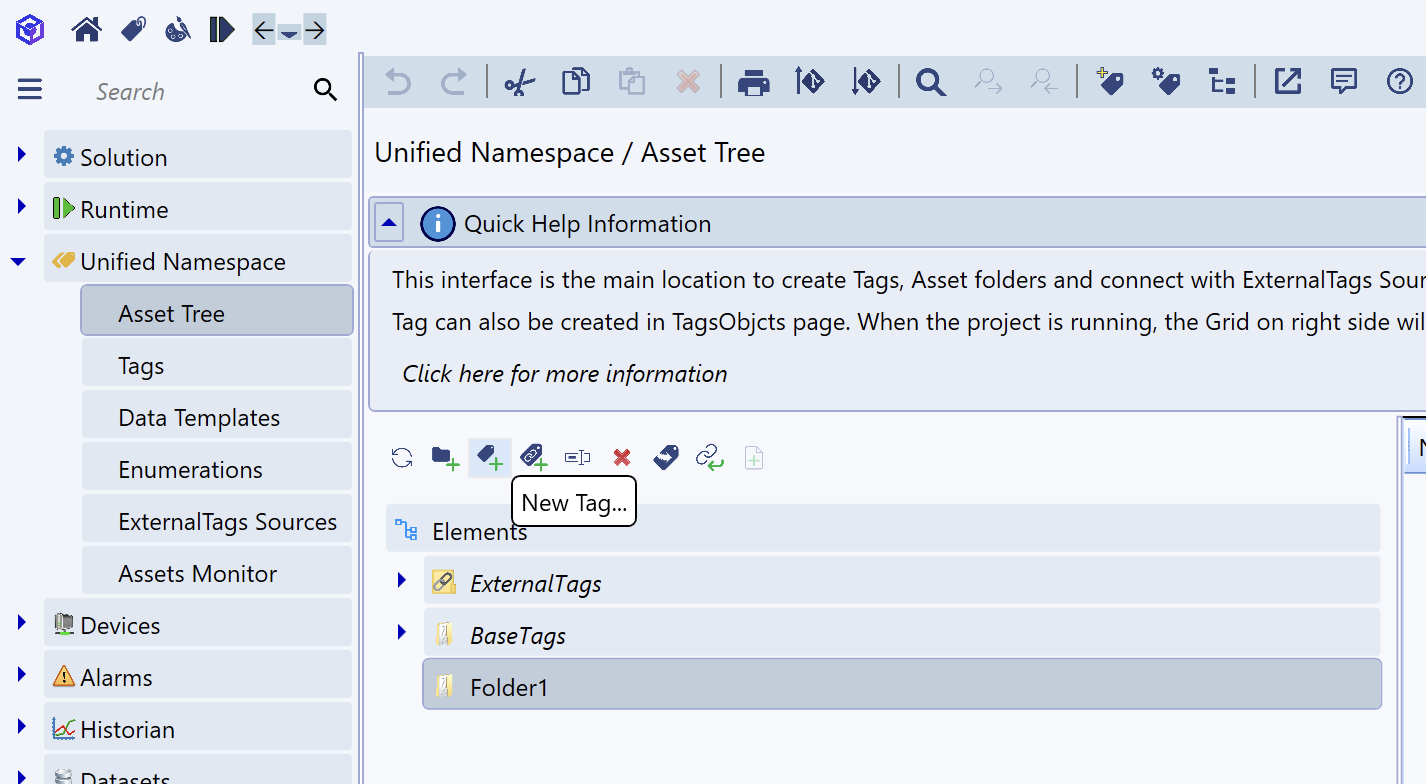
Task: Click the printer icon in top toolbar
Action: pos(753,82)
